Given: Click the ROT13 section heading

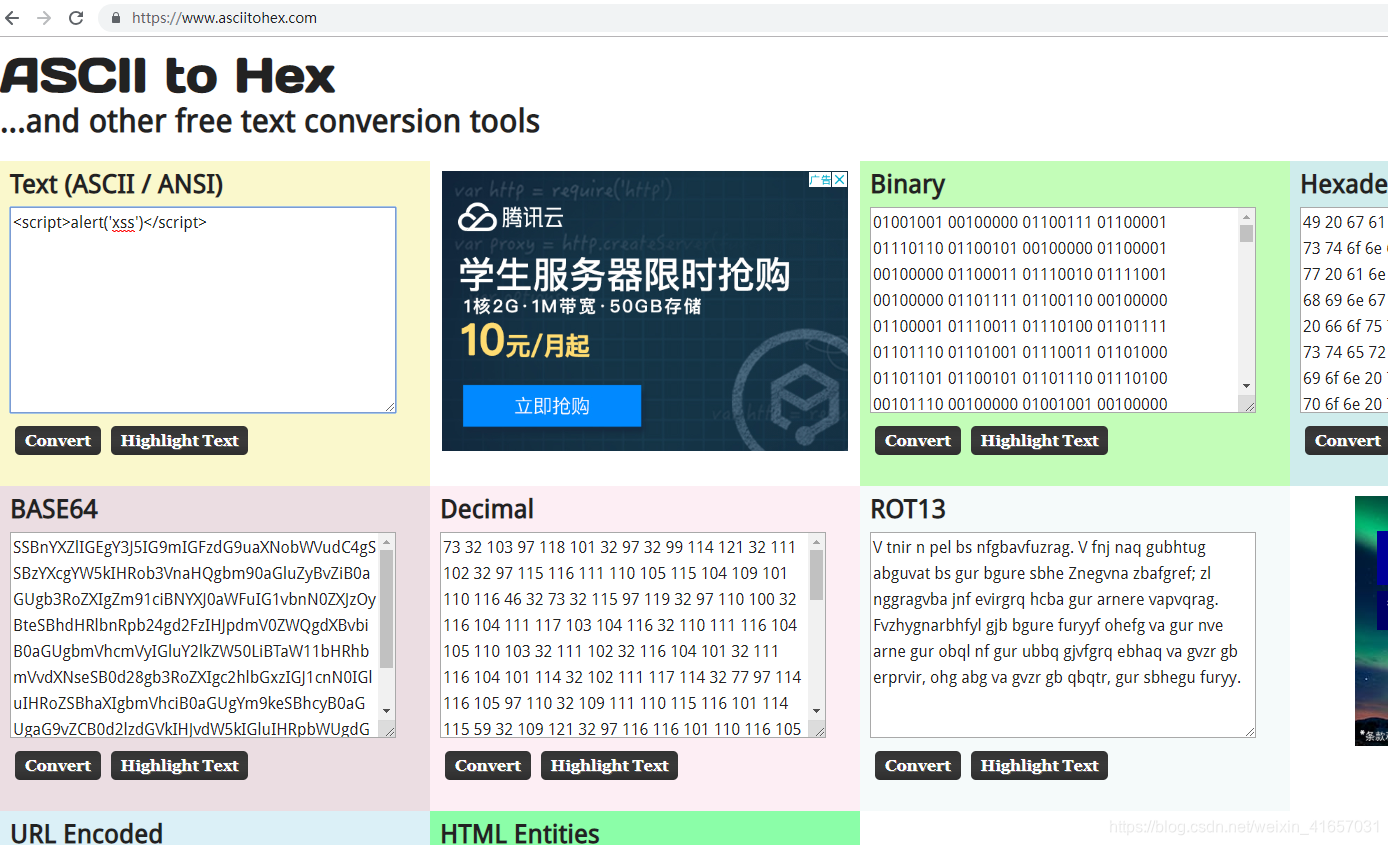Looking at the screenshot, I should pyautogui.click(x=908, y=510).
